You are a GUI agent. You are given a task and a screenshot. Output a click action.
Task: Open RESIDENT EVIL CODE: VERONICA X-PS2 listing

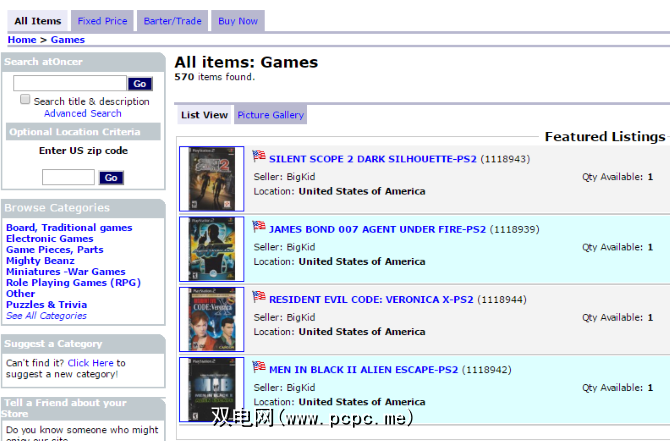371,300
